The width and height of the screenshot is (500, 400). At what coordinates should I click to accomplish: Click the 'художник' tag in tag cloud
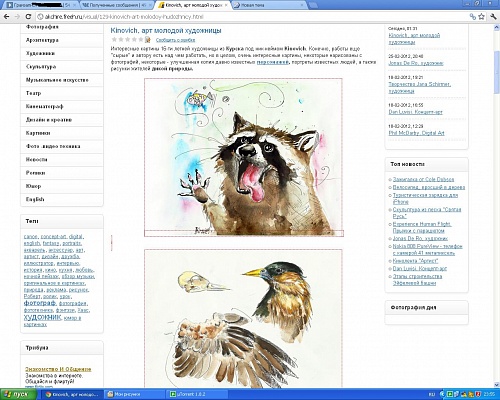[x=42, y=317]
